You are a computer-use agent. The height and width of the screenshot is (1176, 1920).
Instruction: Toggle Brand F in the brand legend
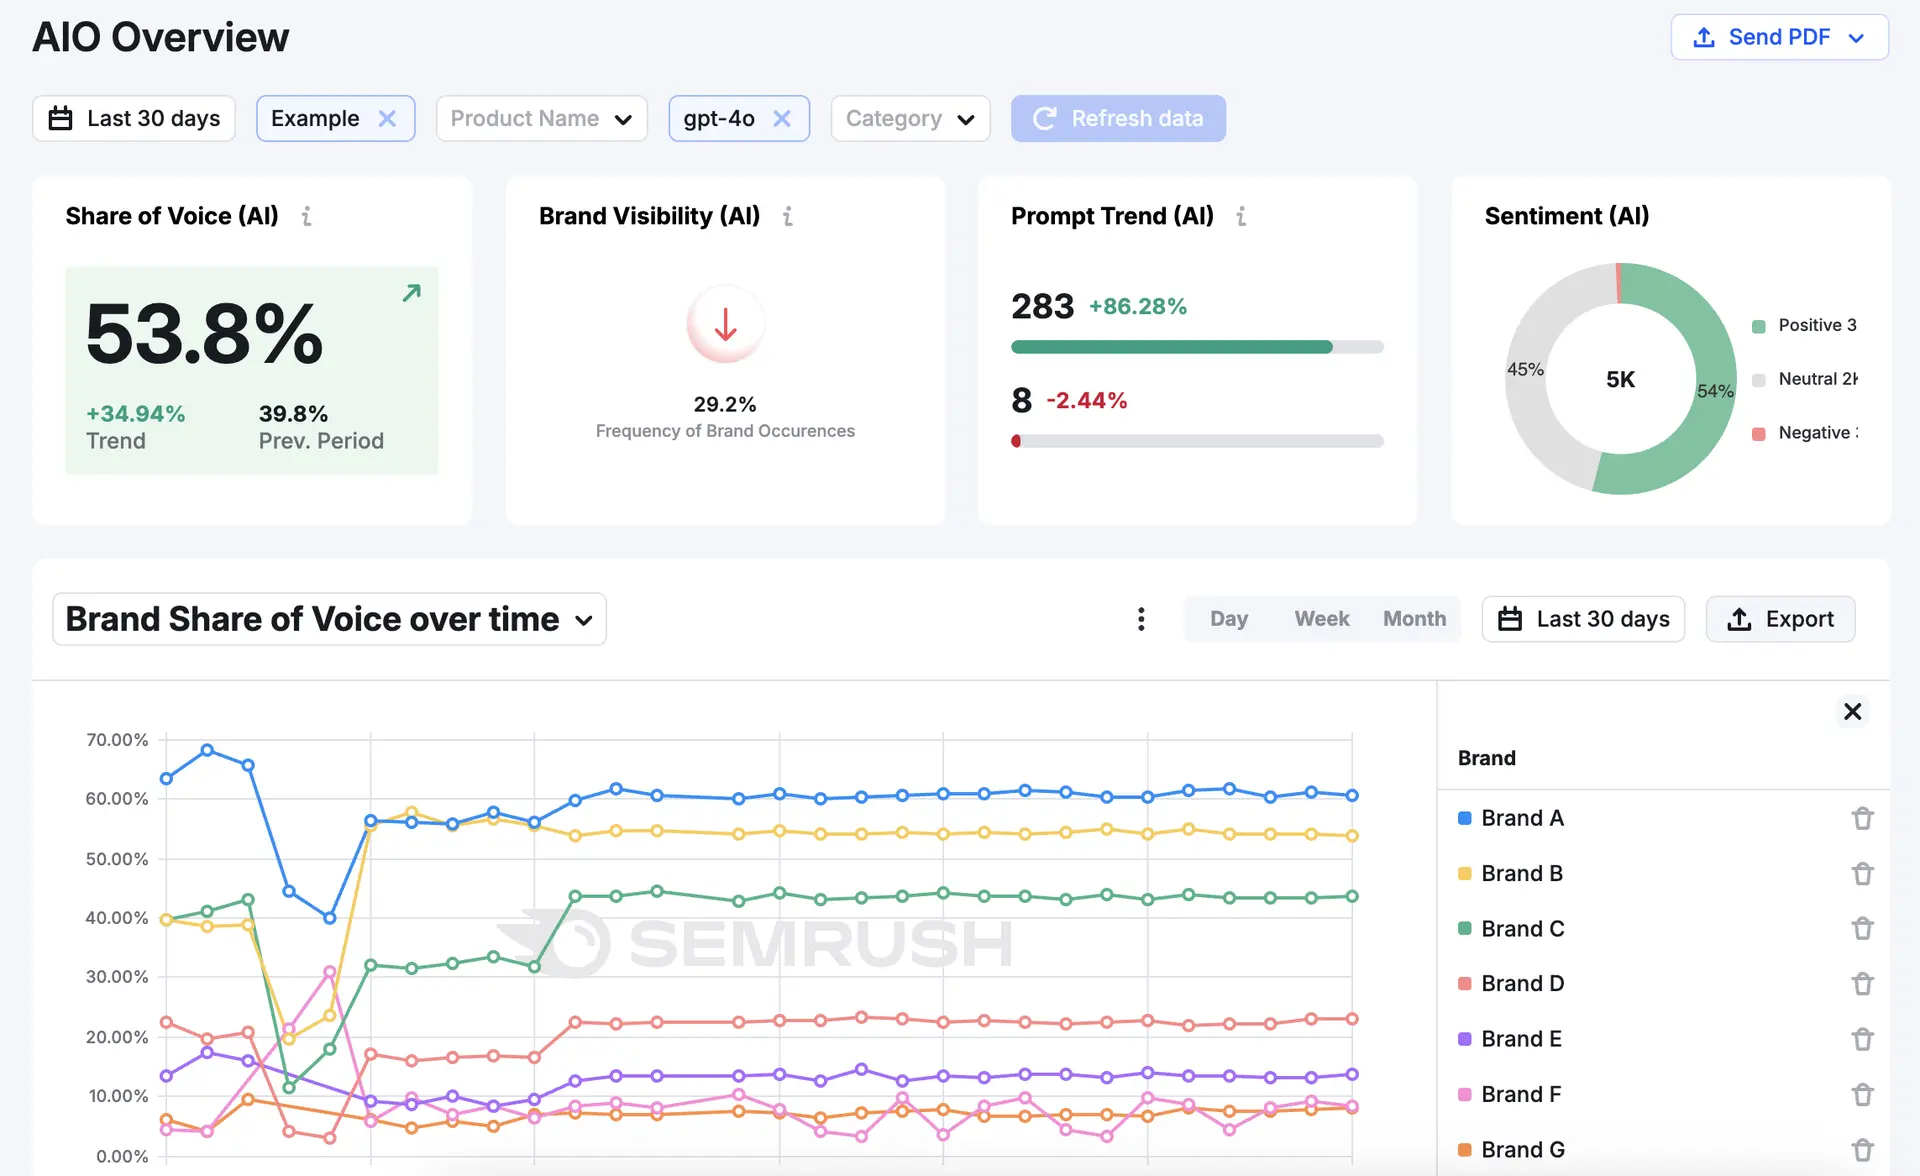coord(1521,1094)
